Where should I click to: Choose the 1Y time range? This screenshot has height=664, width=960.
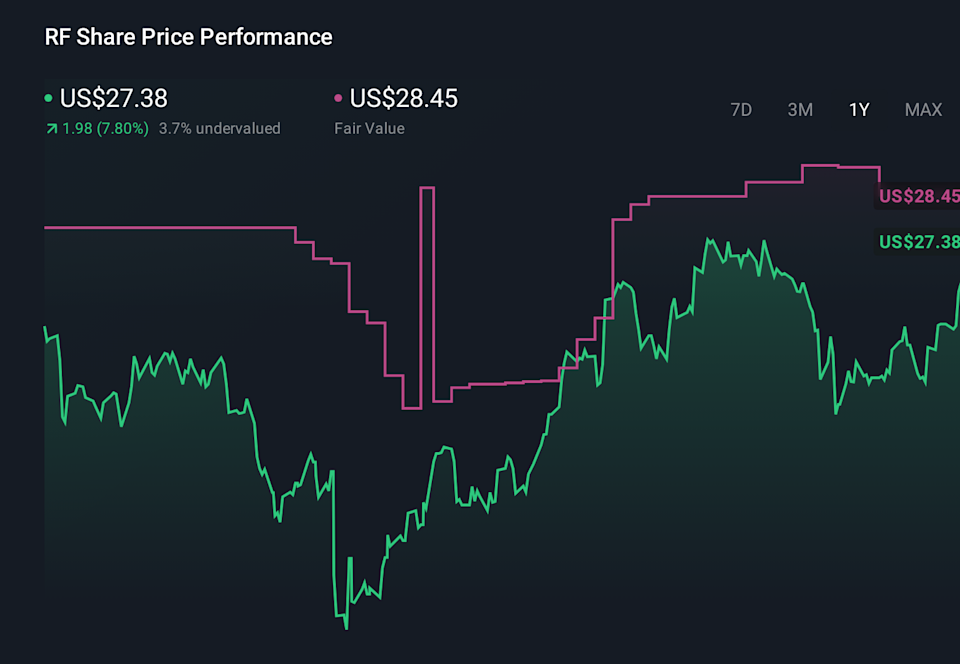(859, 110)
